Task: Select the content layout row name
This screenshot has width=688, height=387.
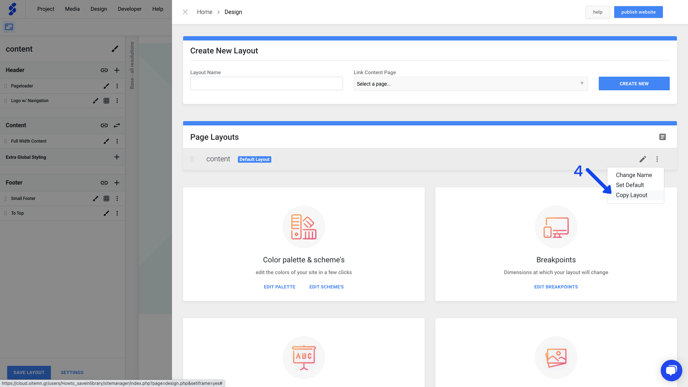Action: tap(218, 159)
